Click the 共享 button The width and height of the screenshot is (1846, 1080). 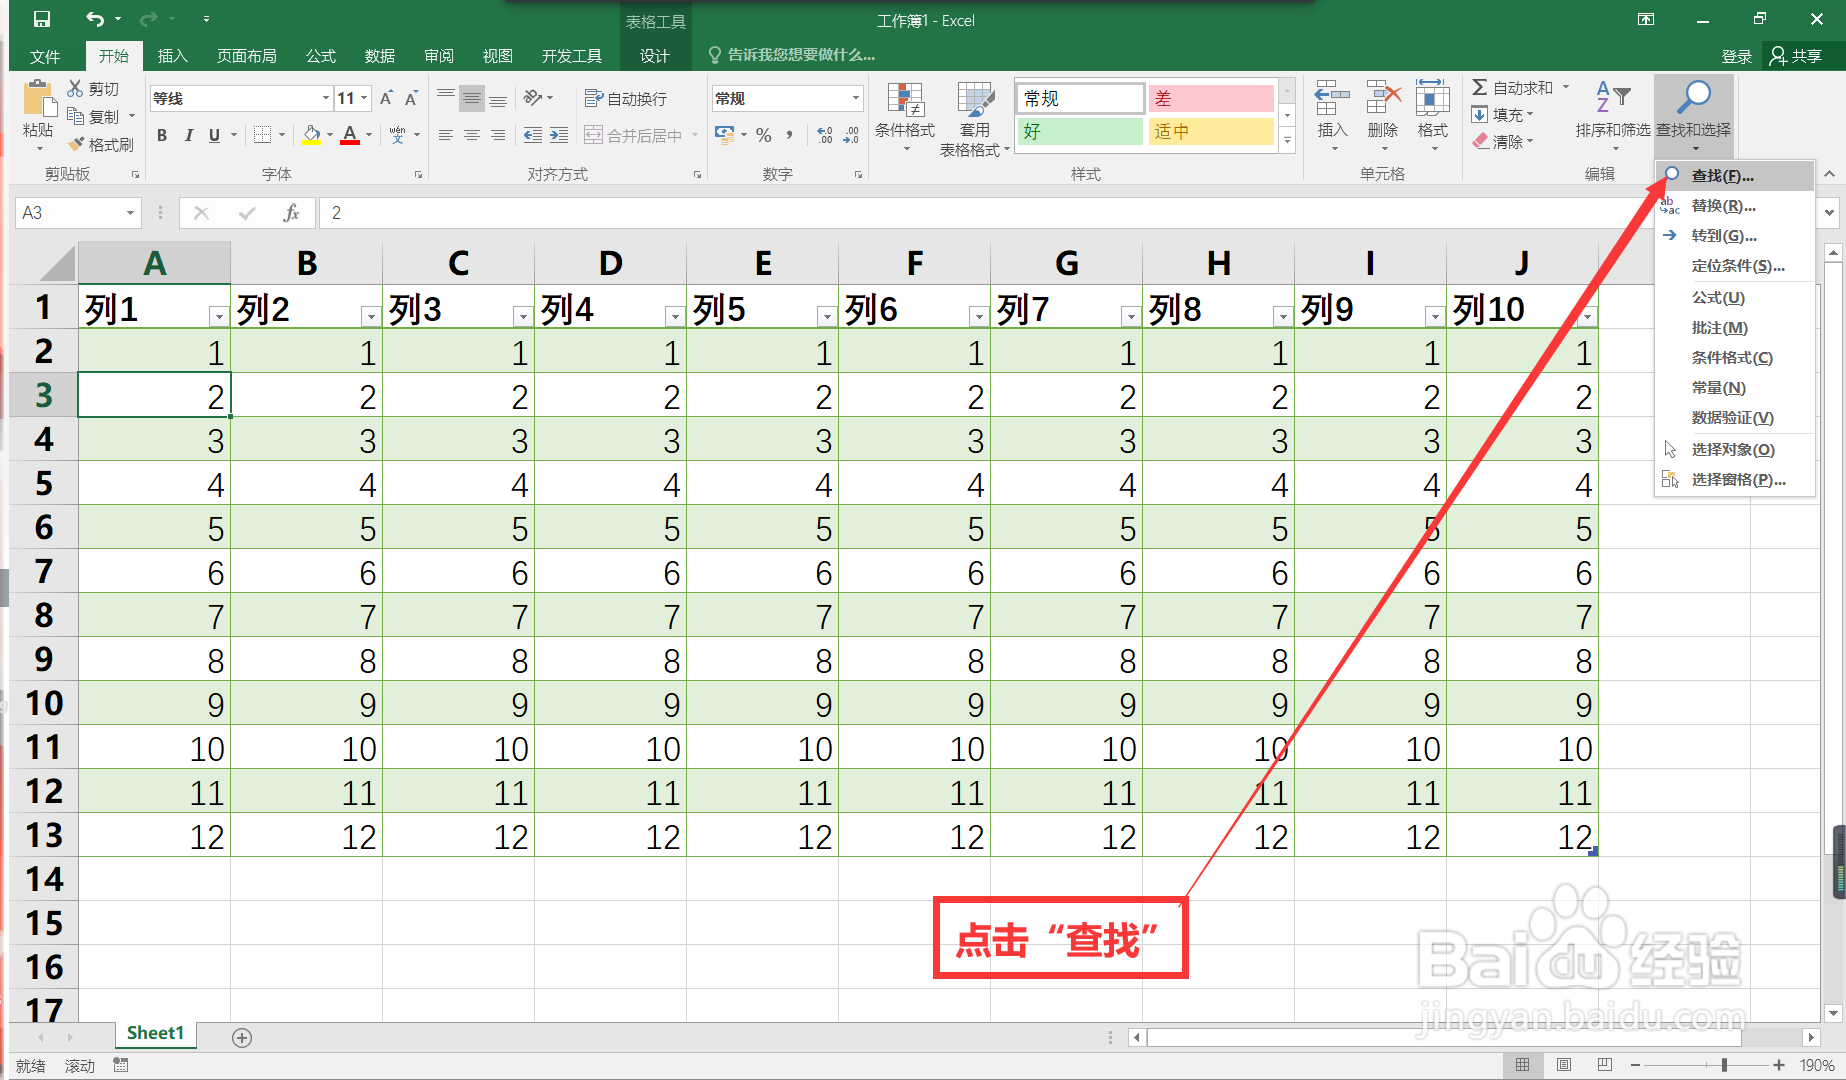[1797, 55]
